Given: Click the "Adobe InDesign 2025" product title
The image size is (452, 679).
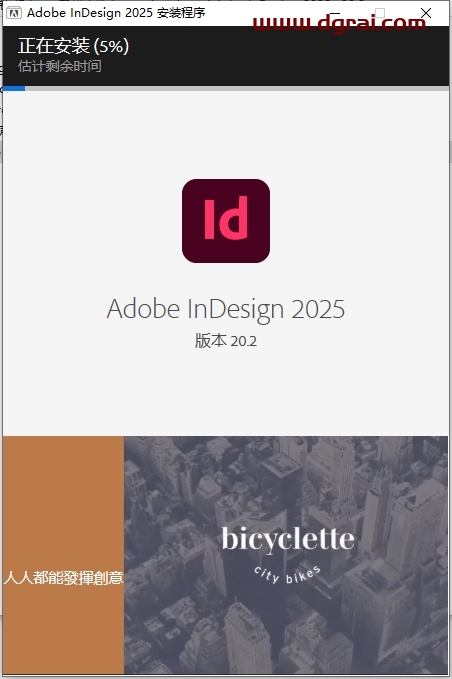Looking at the screenshot, I should click(x=226, y=309).
